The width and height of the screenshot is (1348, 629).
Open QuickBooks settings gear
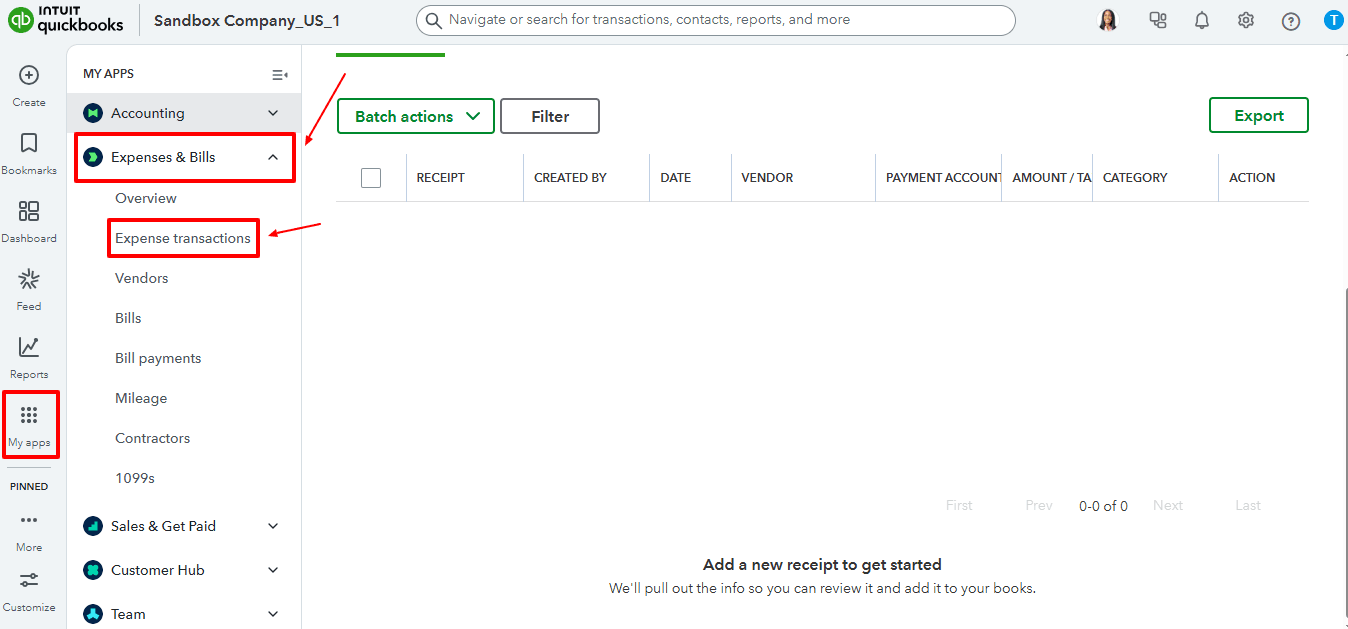(1245, 19)
